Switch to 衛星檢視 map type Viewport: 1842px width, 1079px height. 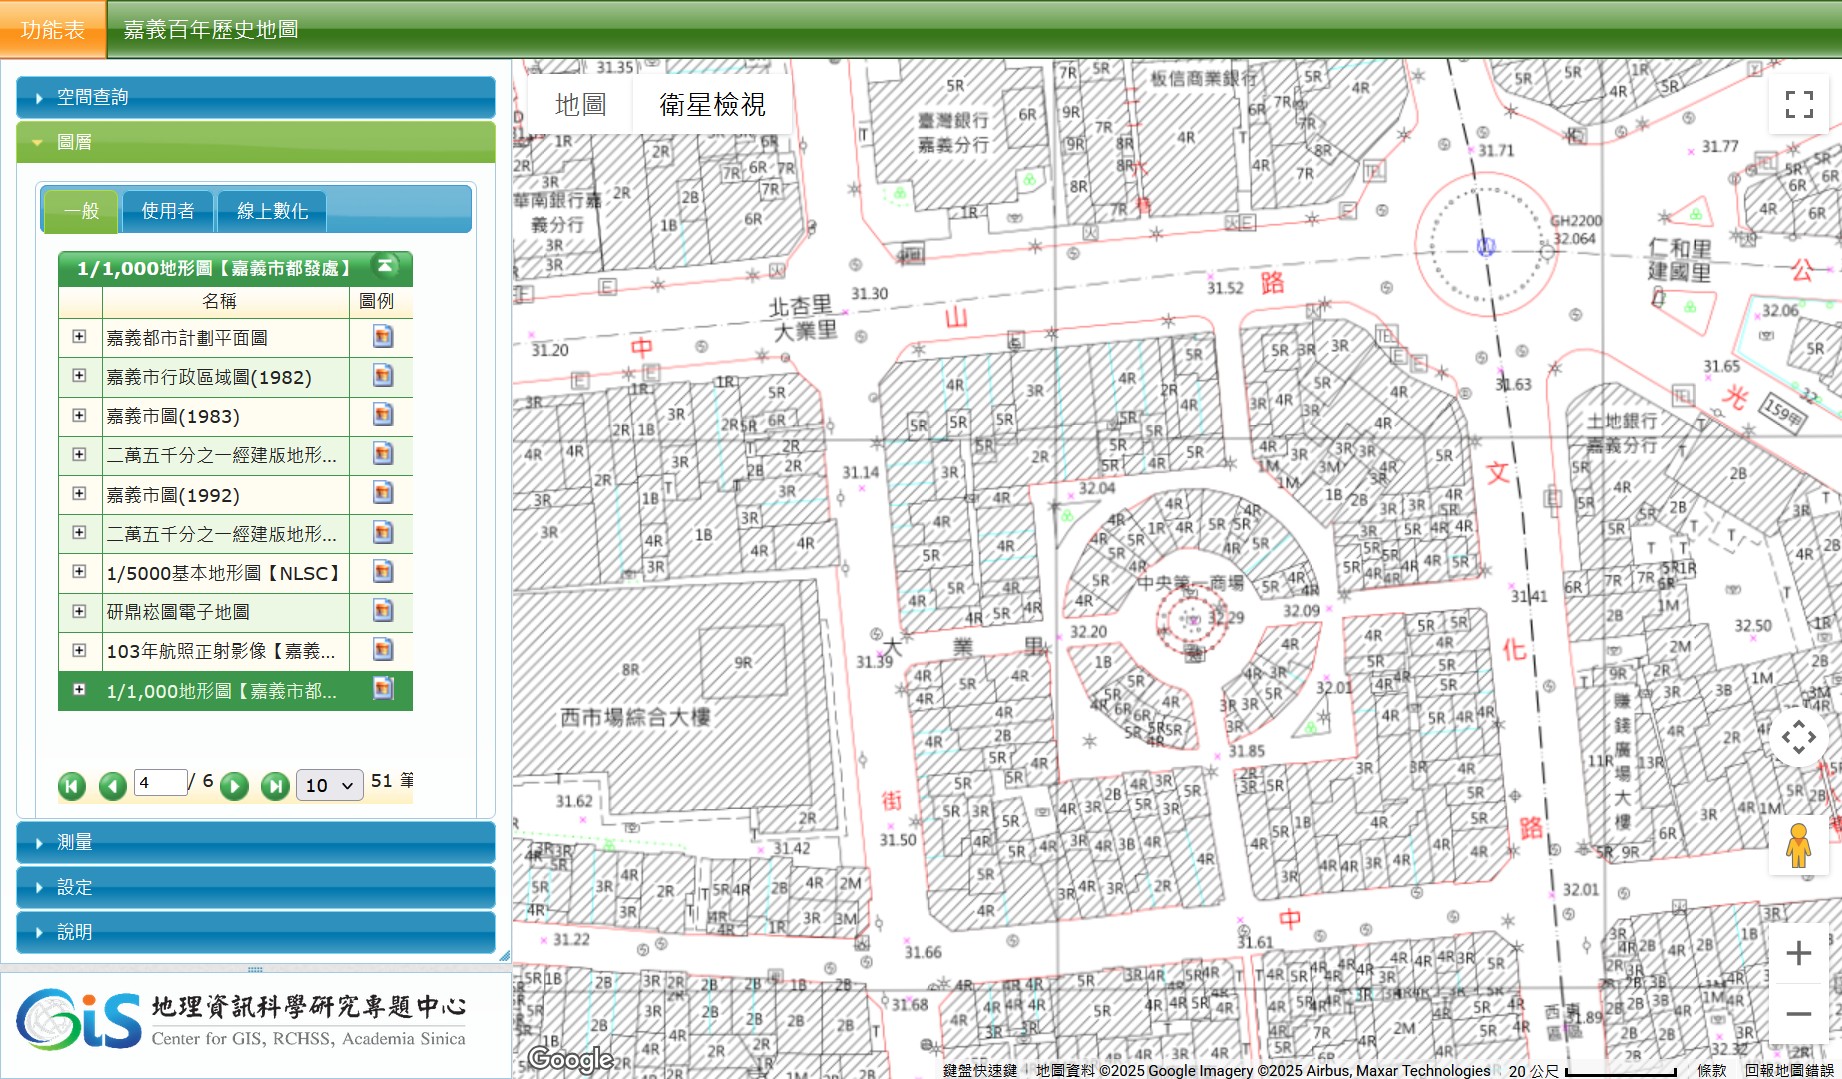(712, 105)
